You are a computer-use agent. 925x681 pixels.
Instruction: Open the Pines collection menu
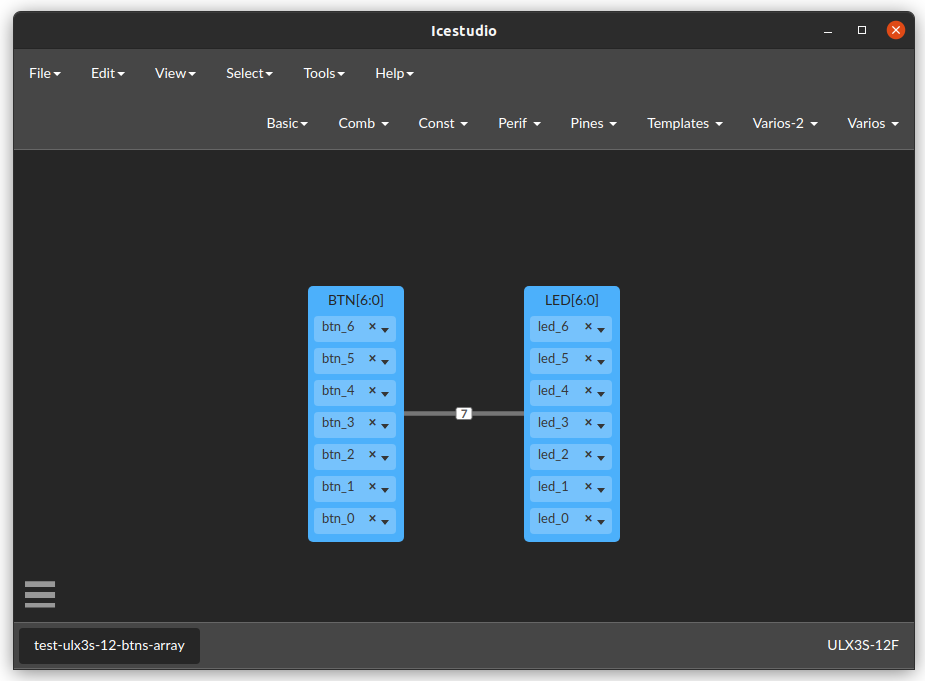click(x=592, y=123)
